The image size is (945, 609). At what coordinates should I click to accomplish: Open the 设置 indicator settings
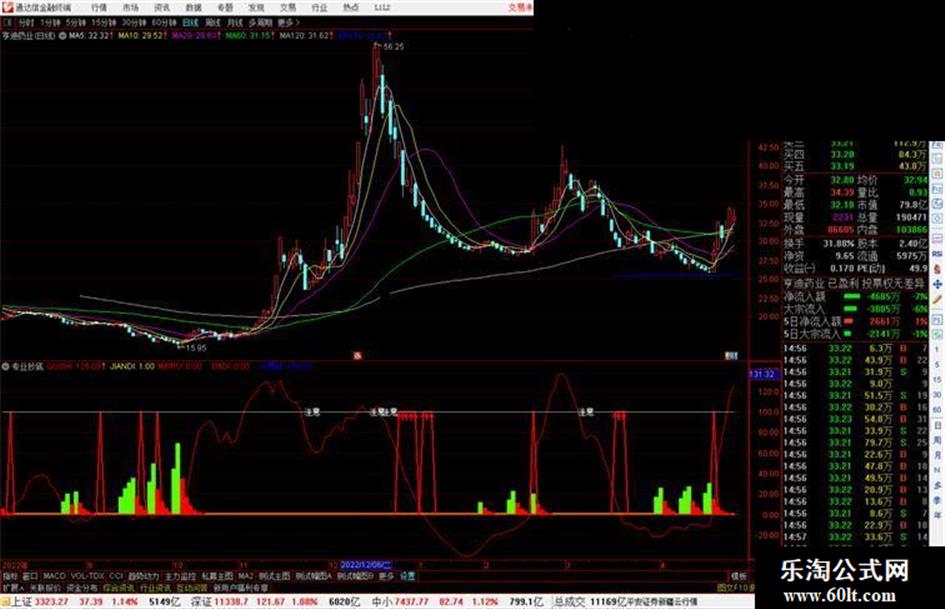(407, 576)
